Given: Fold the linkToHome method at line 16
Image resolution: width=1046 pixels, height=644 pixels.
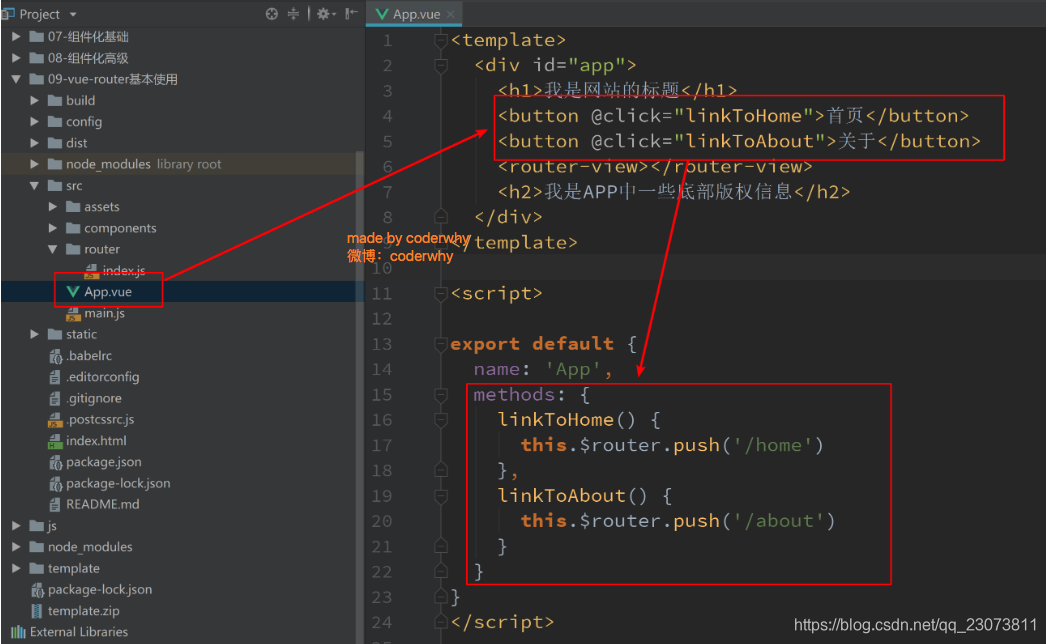Looking at the screenshot, I should (440, 420).
